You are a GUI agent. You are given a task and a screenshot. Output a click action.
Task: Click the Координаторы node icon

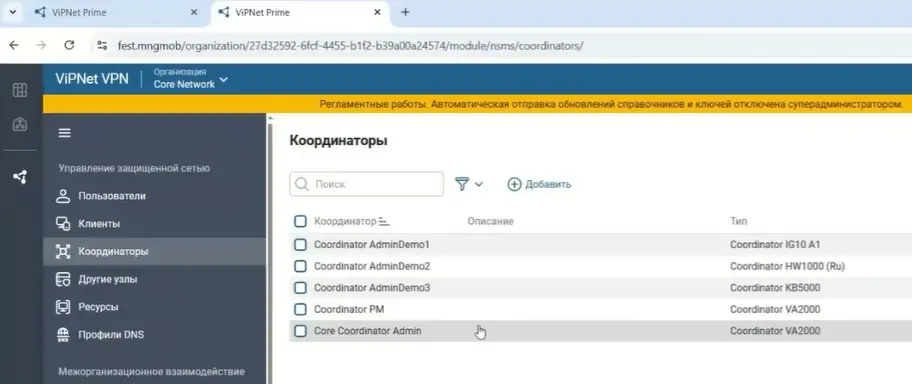pos(63,251)
